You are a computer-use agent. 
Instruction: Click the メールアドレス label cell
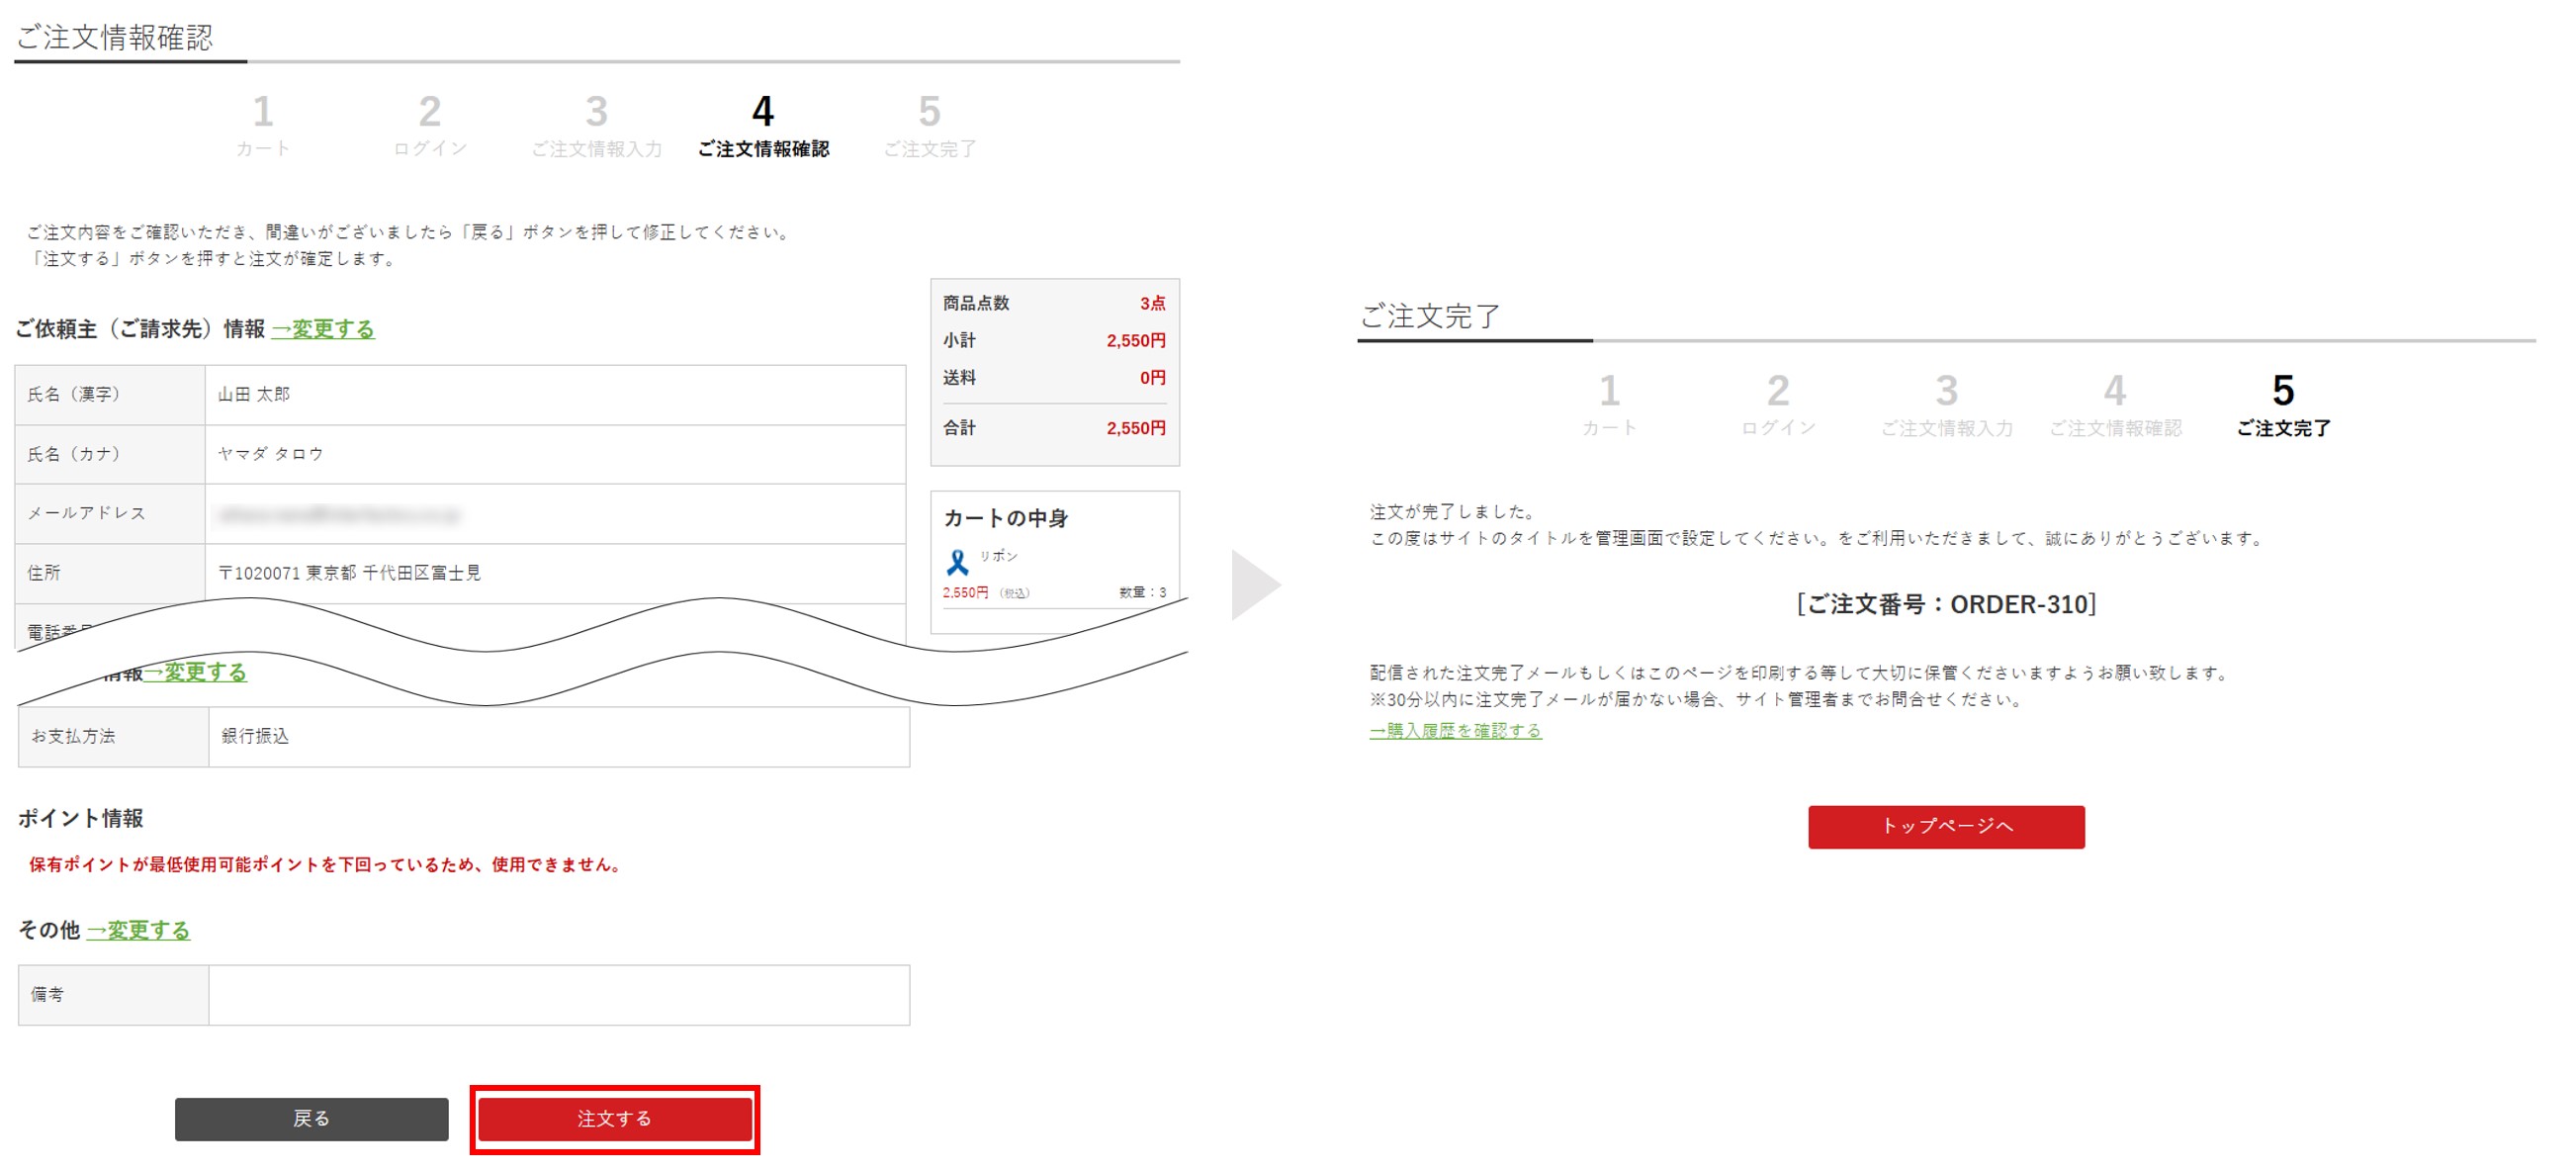[x=110, y=514]
